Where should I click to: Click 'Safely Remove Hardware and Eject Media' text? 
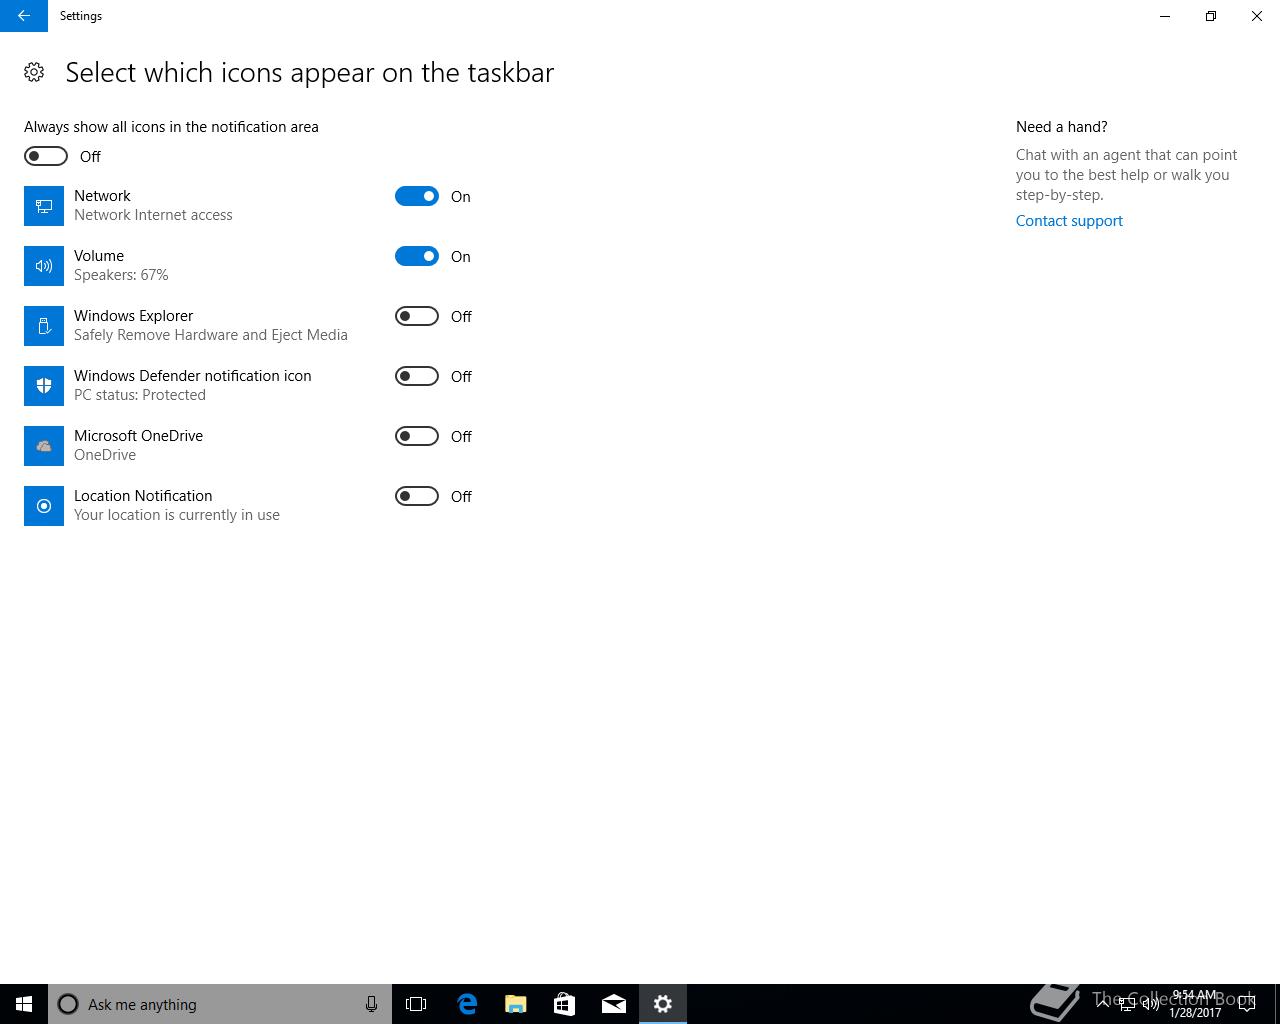click(x=211, y=335)
